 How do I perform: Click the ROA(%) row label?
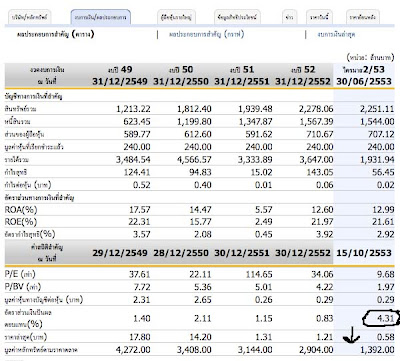(x=21, y=210)
